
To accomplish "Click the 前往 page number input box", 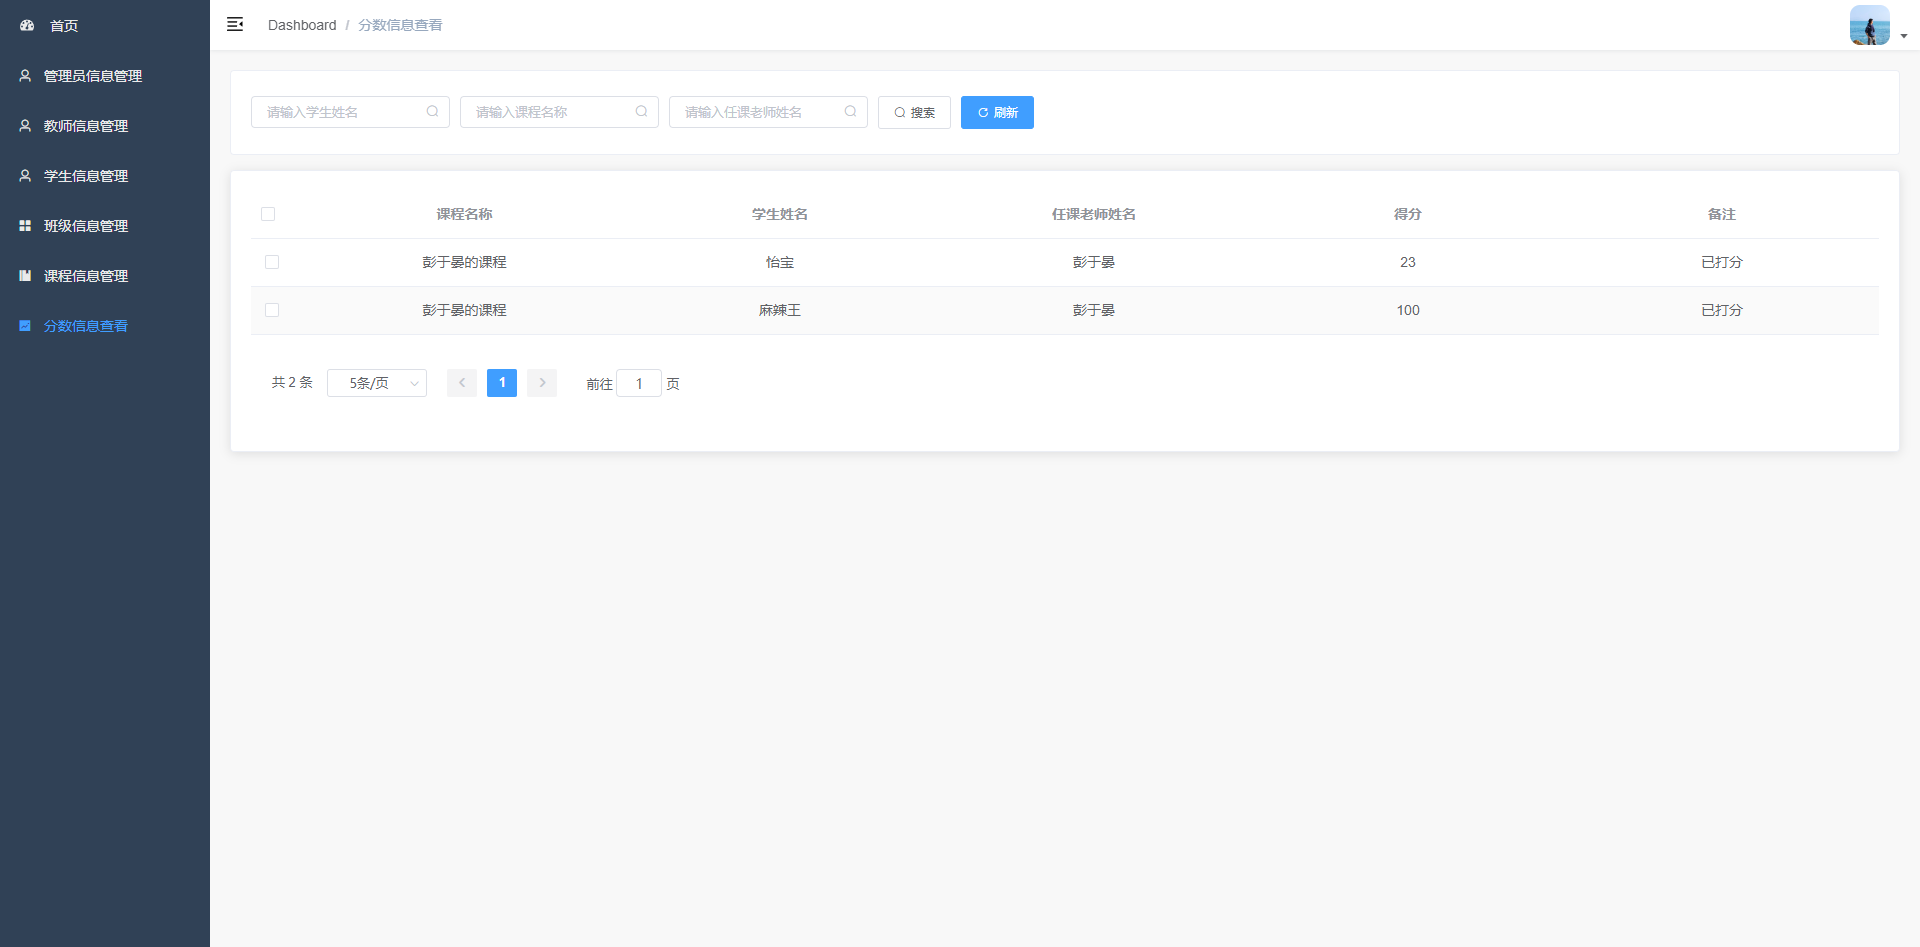I will pyautogui.click(x=639, y=384).
